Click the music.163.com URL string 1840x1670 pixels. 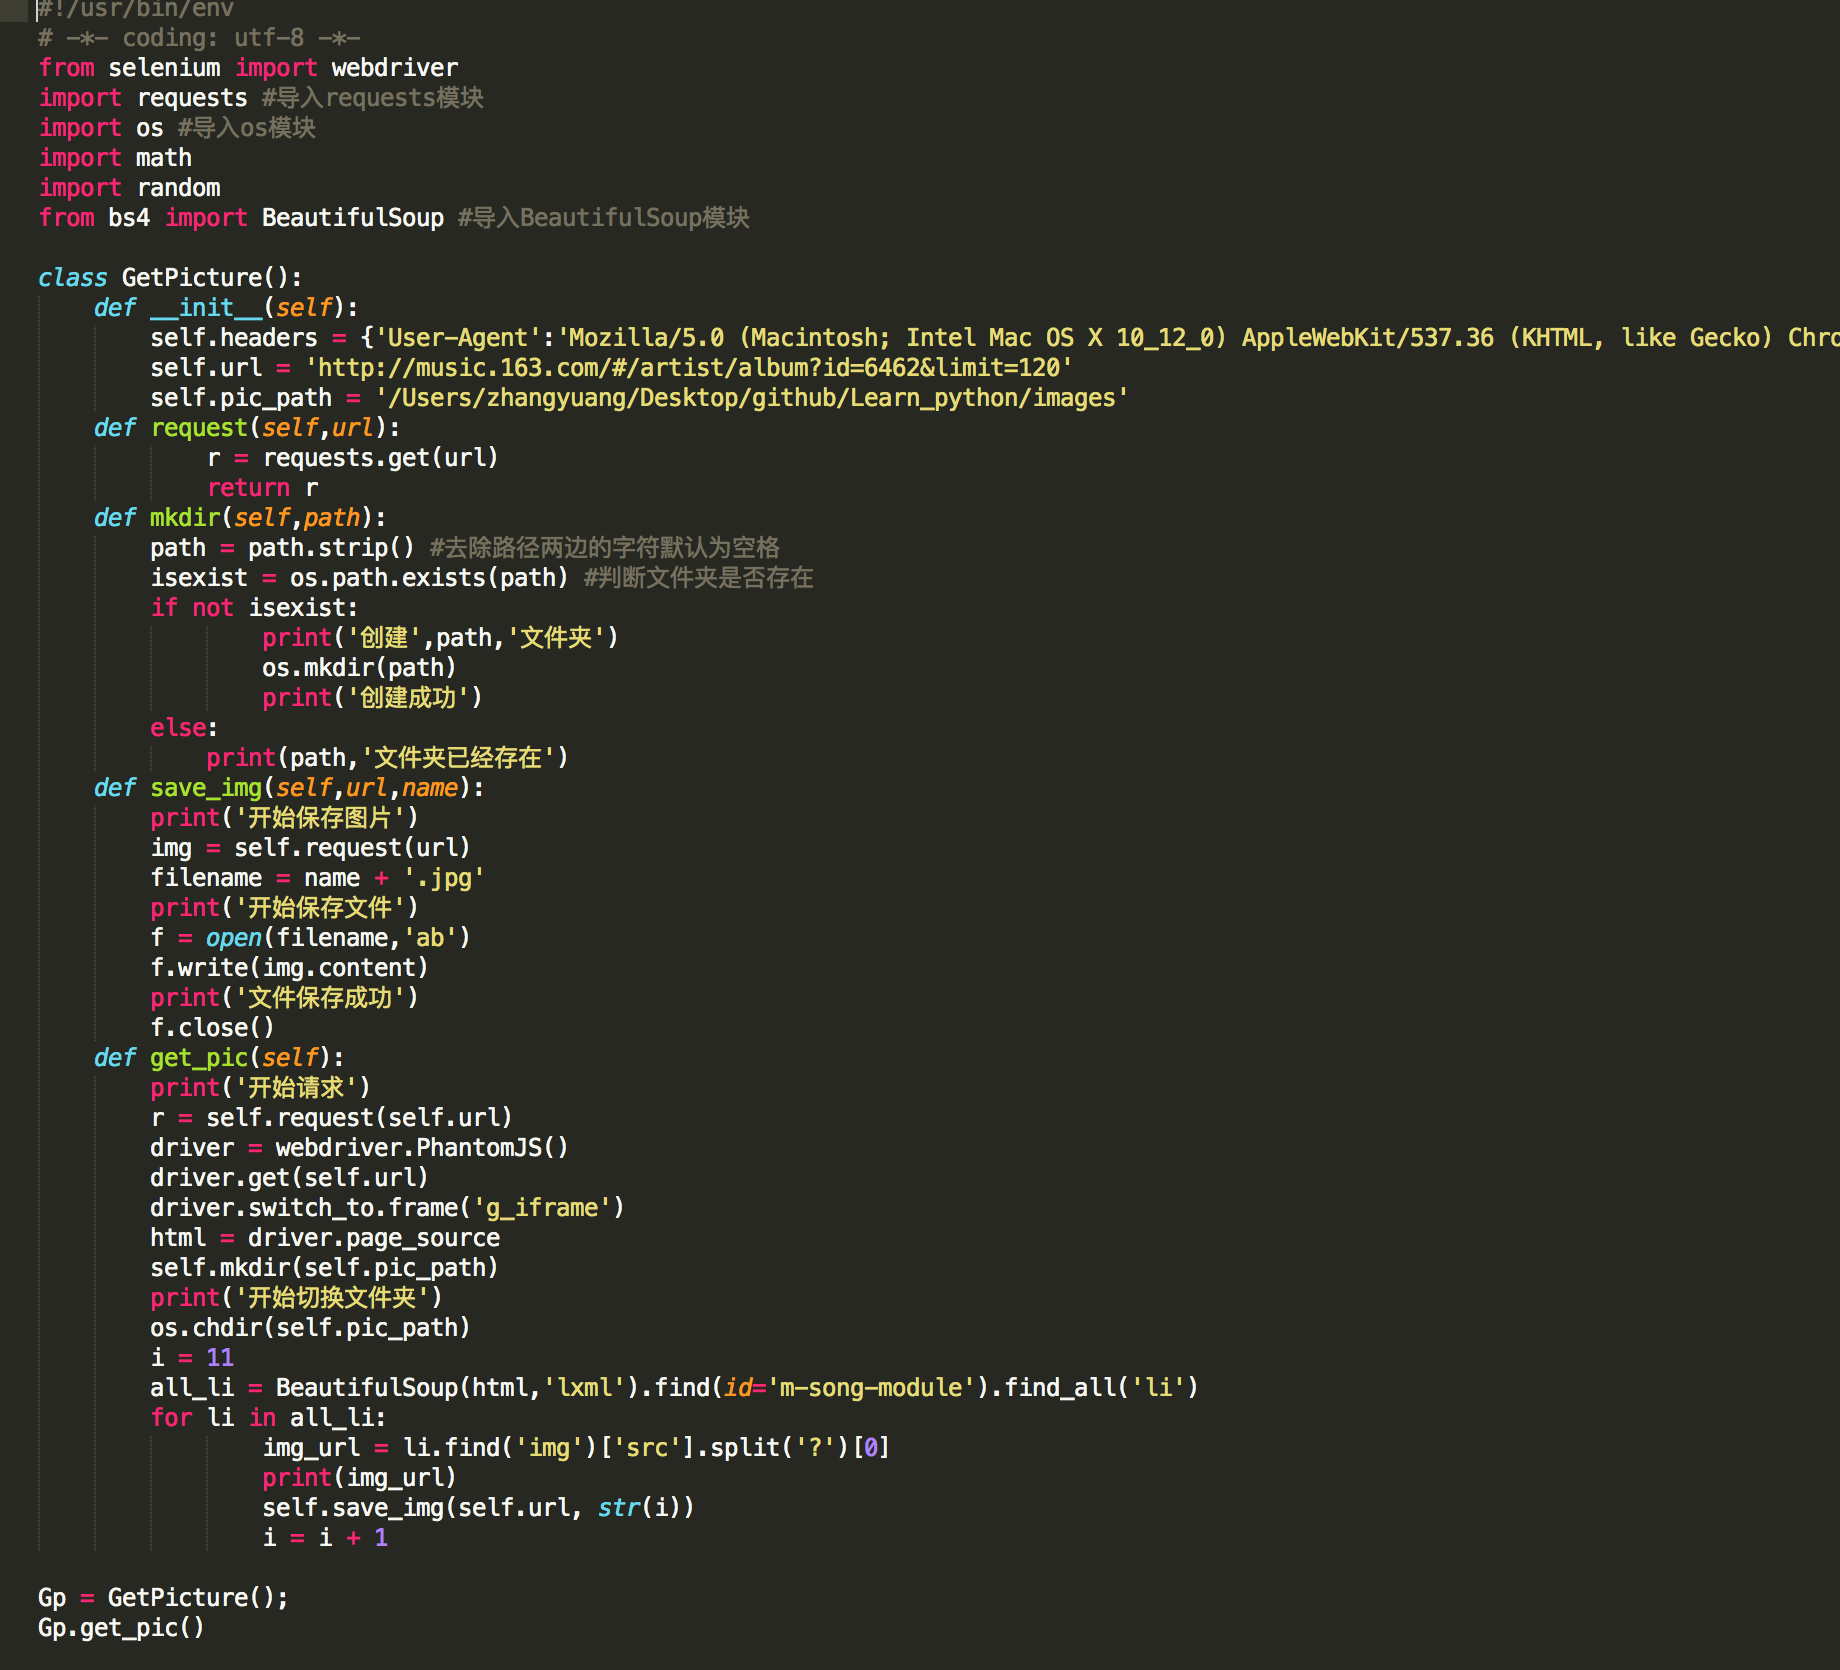[x=689, y=368]
